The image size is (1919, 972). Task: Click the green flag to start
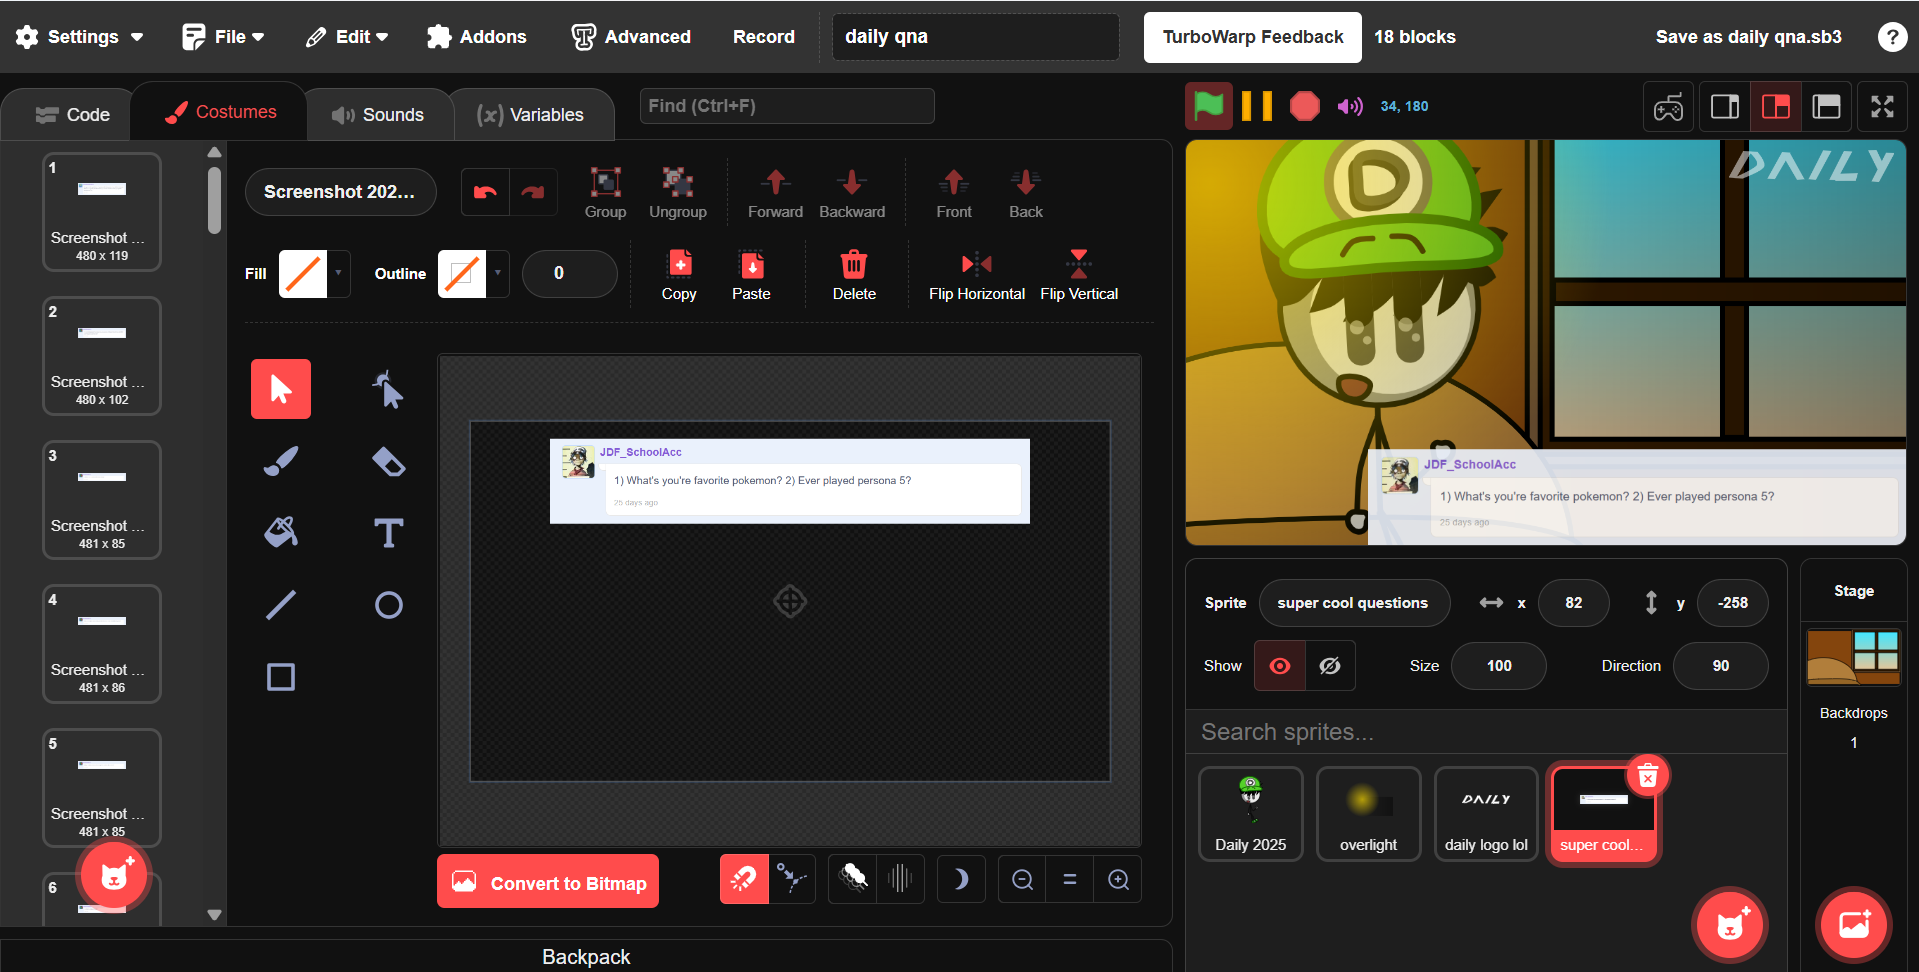(x=1209, y=106)
